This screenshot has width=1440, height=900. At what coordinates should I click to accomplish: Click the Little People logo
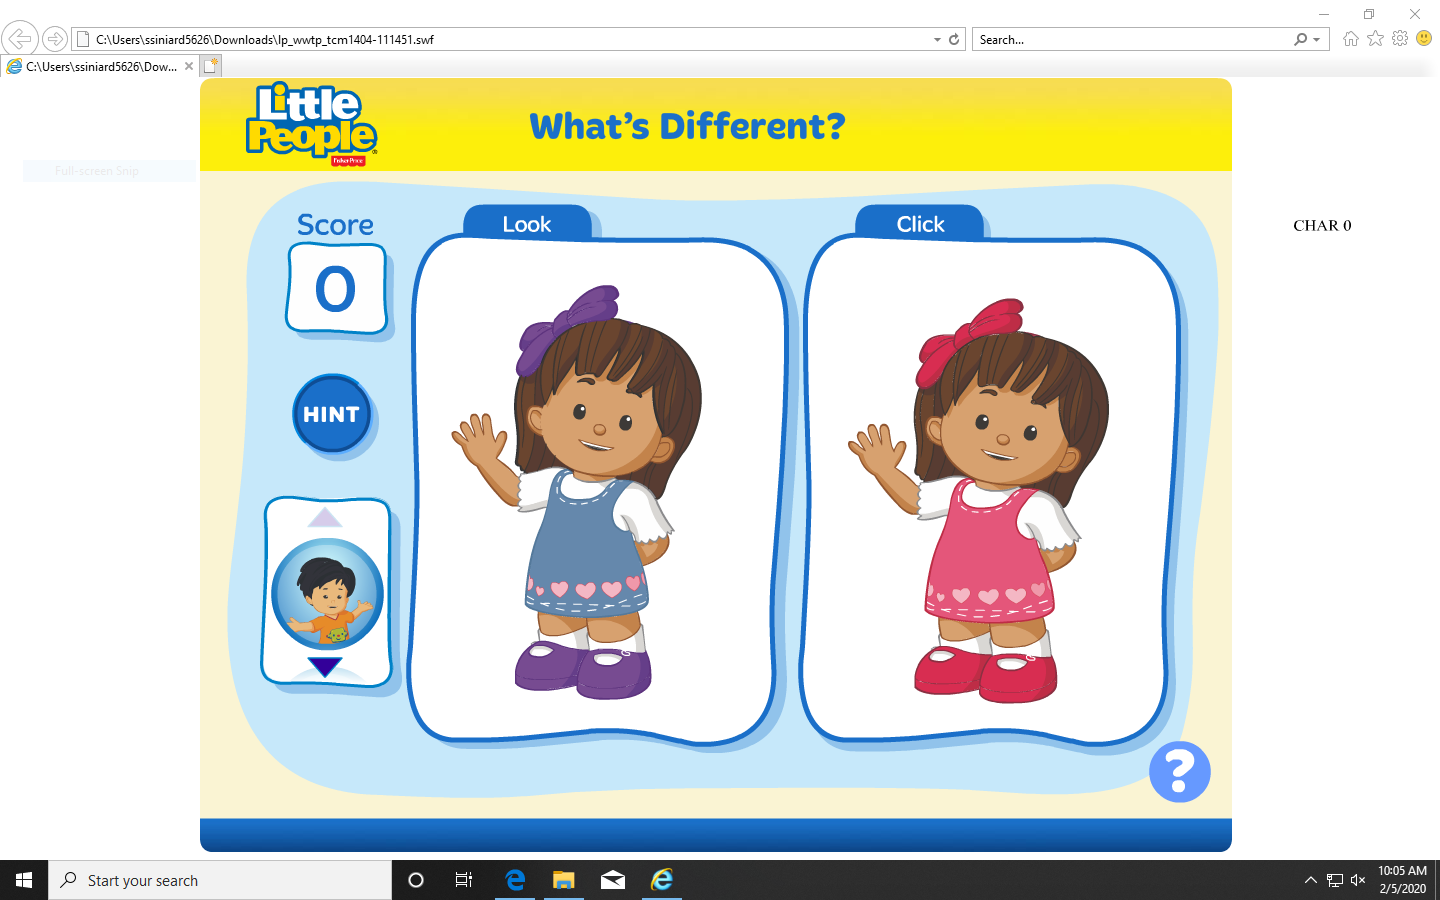(311, 124)
